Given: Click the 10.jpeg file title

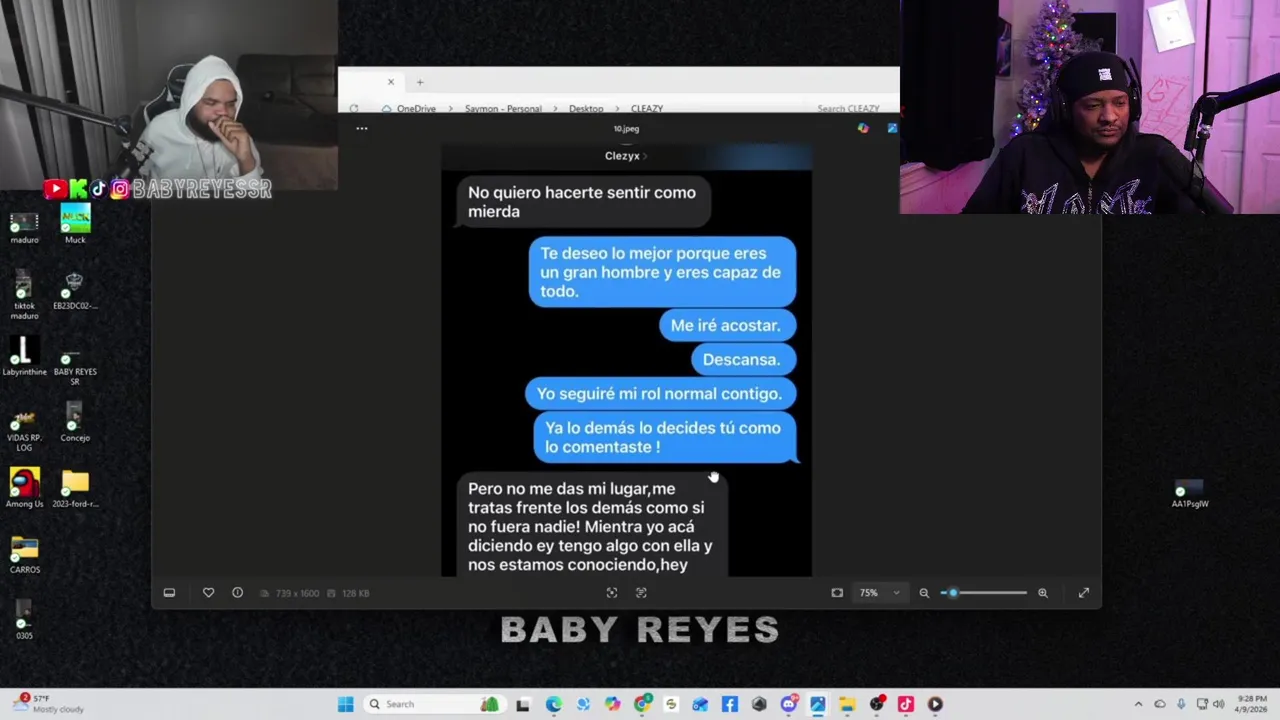Looking at the screenshot, I should [x=626, y=128].
